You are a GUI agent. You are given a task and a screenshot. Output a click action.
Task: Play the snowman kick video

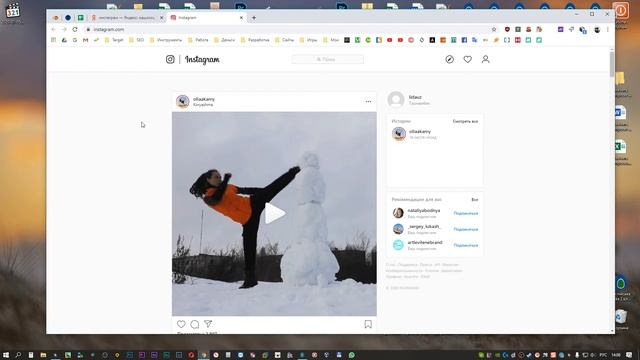coord(275,213)
